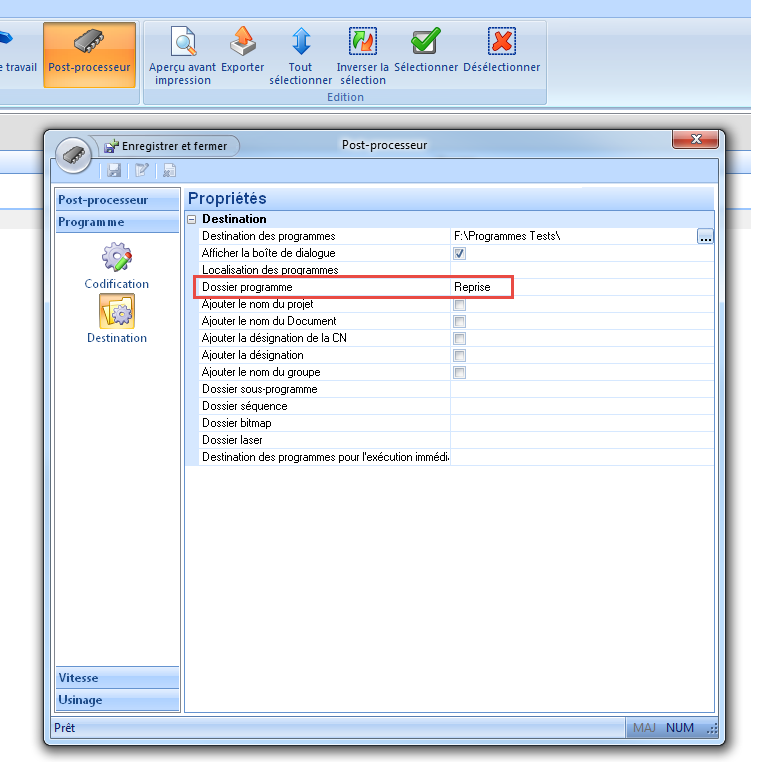
Task: Select the Destination folder icon
Action: pyautogui.click(x=116, y=313)
